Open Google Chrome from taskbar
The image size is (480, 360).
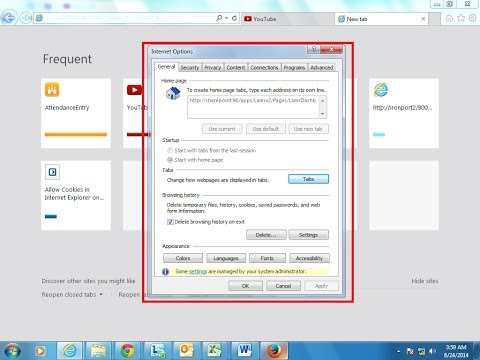click(127, 351)
